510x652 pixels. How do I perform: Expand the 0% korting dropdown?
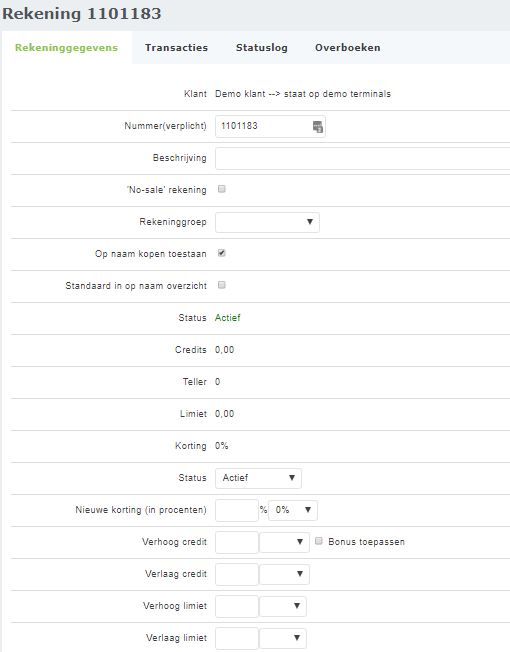[x=293, y=510]
